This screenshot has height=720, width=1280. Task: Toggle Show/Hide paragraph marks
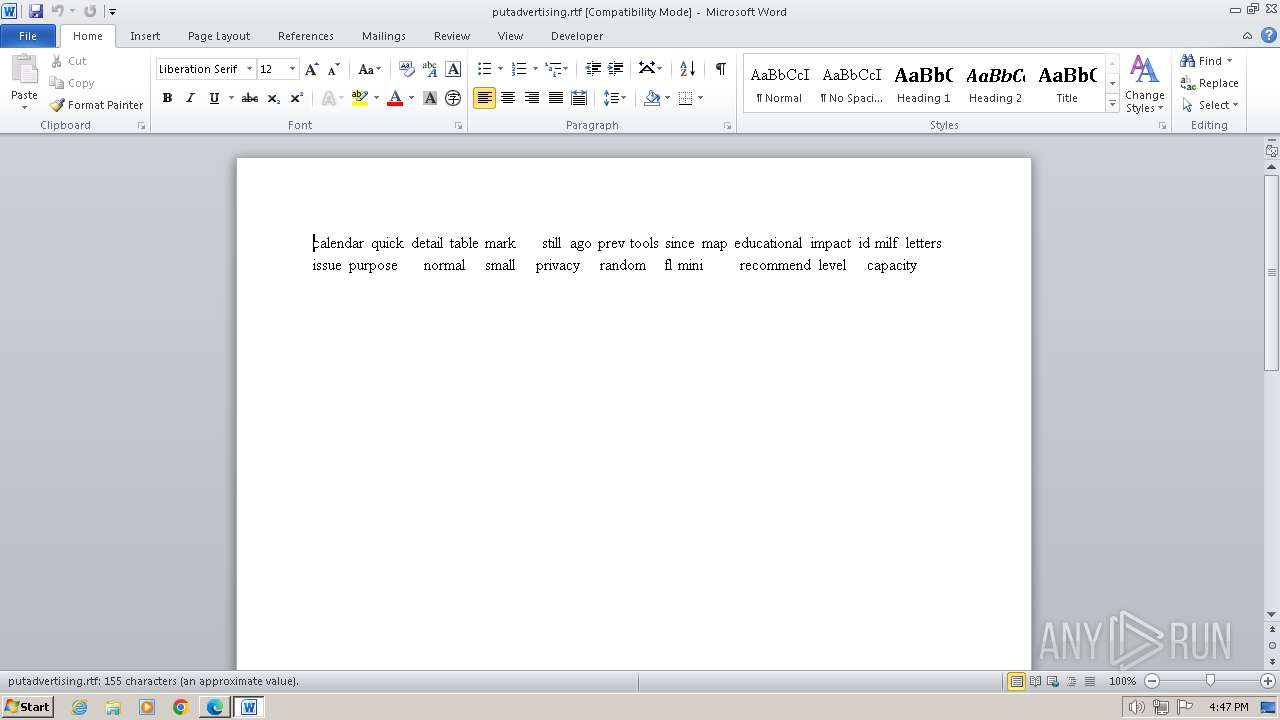tap(720, 69)
